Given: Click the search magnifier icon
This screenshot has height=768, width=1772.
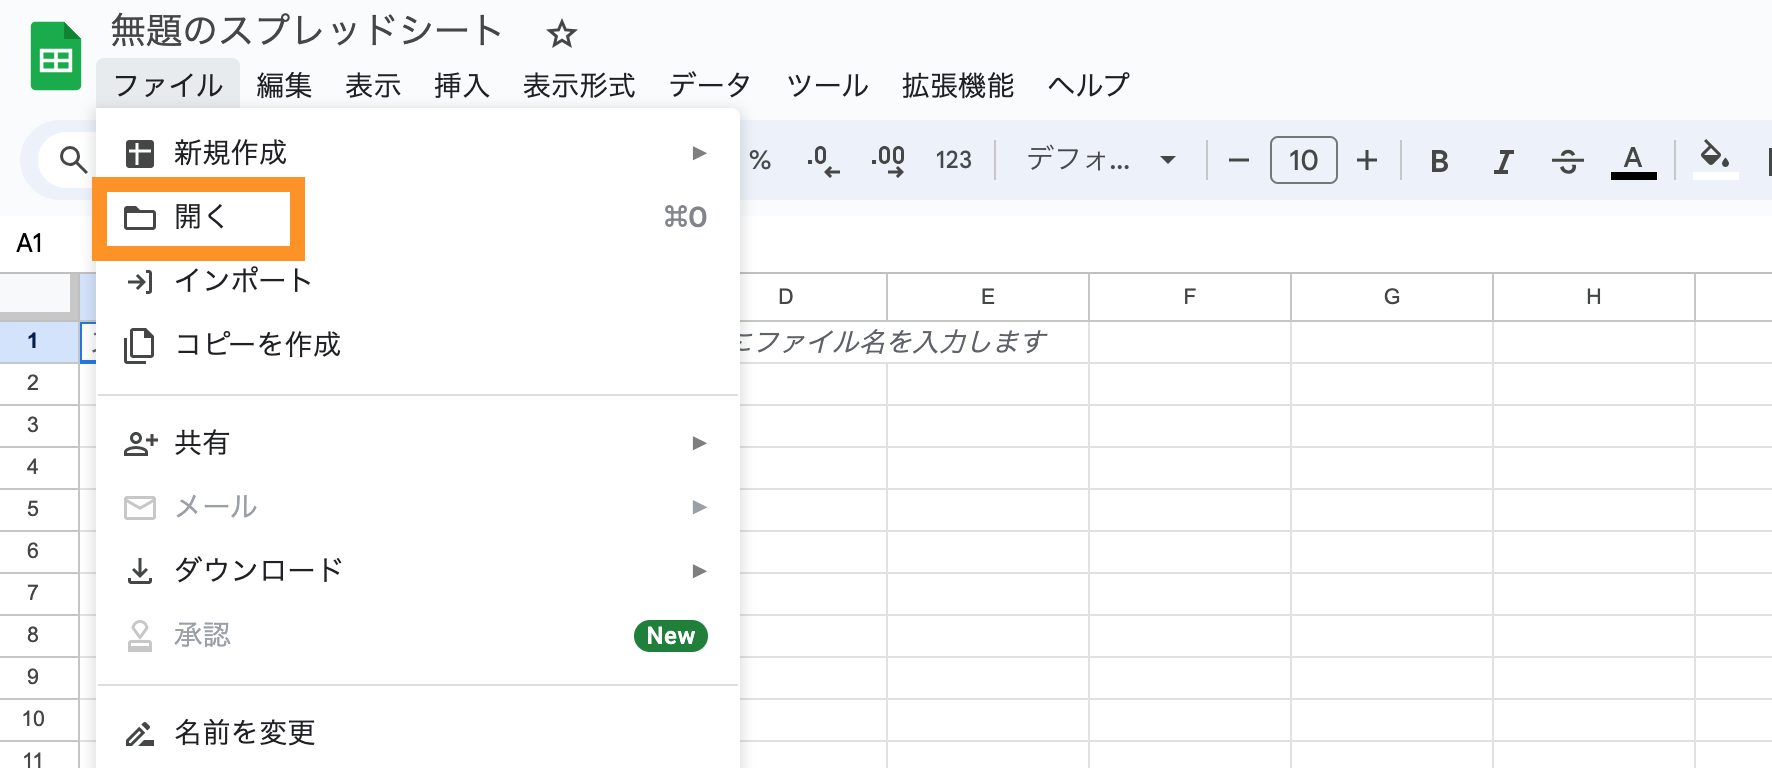Looking at the screenshot, I should [x=72, y=159].
